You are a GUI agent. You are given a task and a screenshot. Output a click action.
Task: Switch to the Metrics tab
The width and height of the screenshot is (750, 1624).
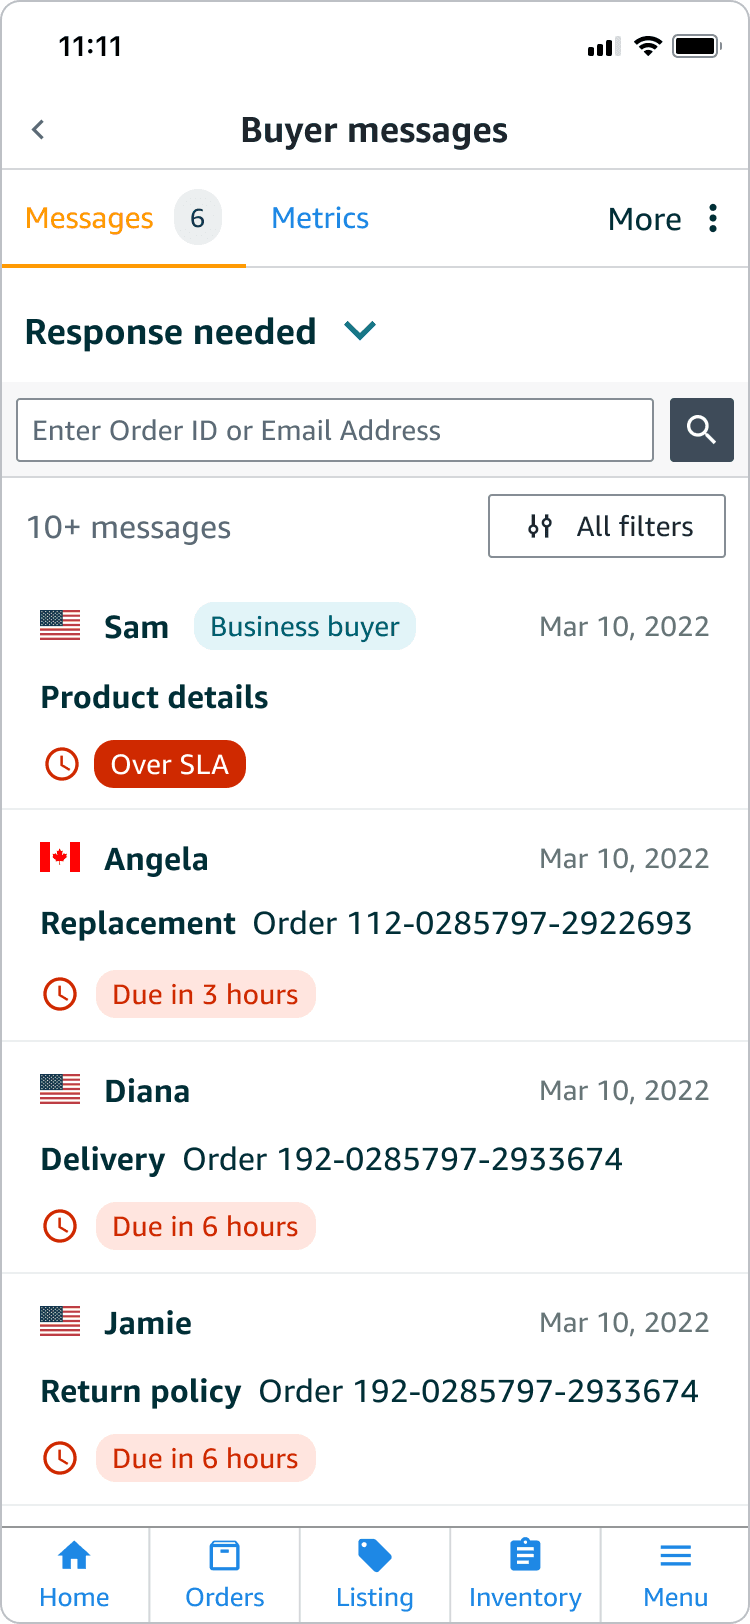click(320, 218)
